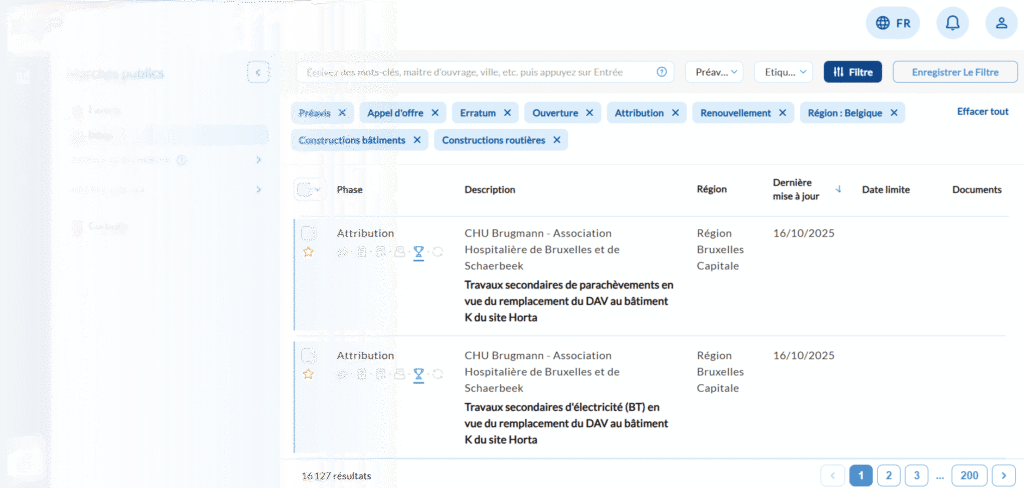Check the first tender row checkbox
This screenshot has height=488, width=1024.
tap(309, 234)
